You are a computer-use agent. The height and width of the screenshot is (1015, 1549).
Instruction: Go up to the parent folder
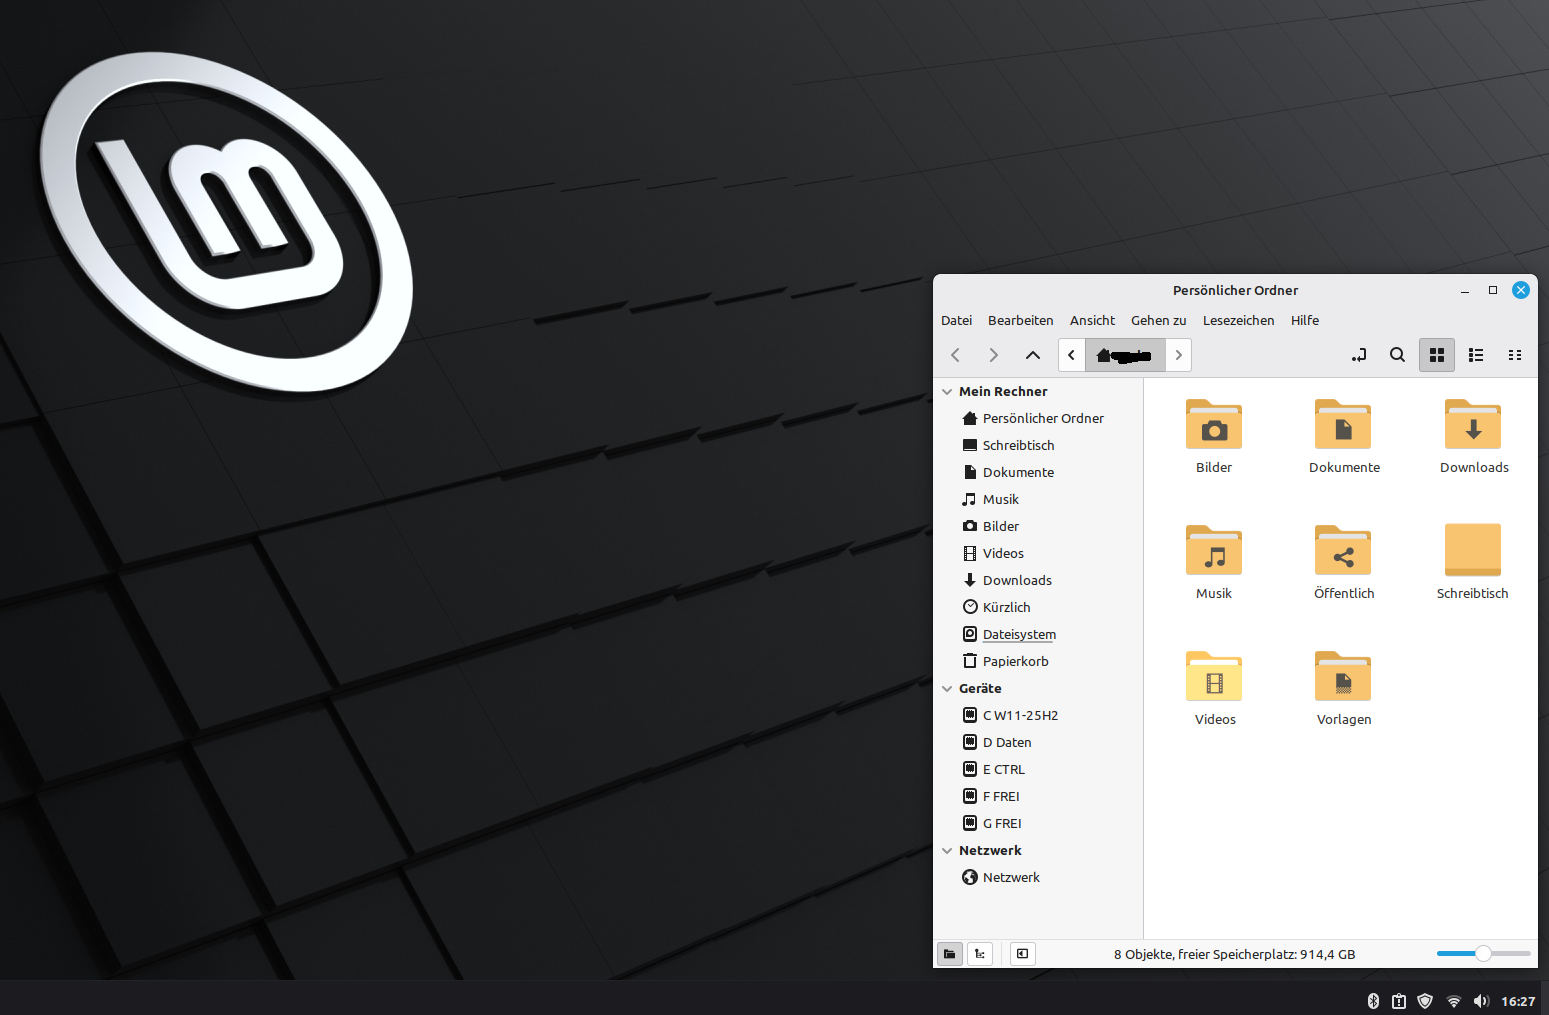pyautogui.click(x=1033, y=355)
